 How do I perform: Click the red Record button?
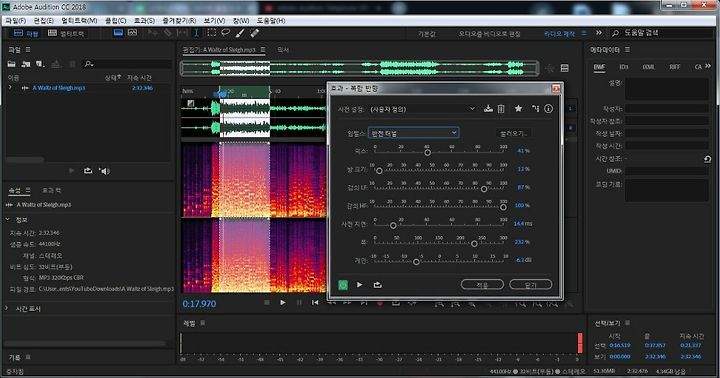point(380,303)
